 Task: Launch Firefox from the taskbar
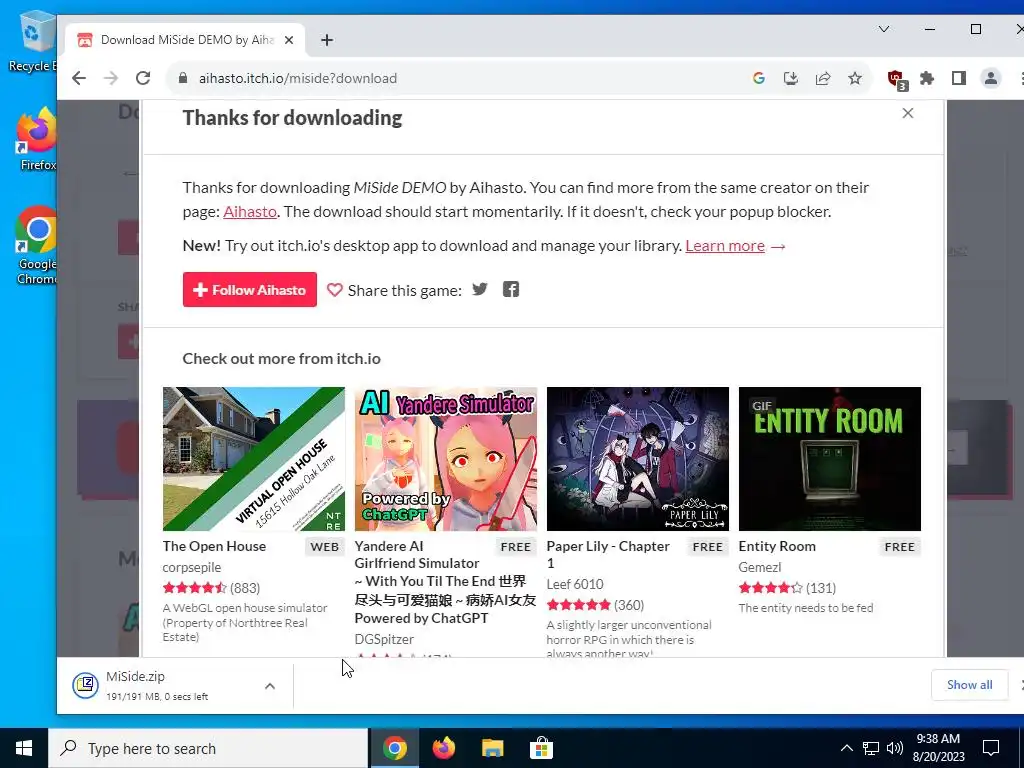pos(443,748)
